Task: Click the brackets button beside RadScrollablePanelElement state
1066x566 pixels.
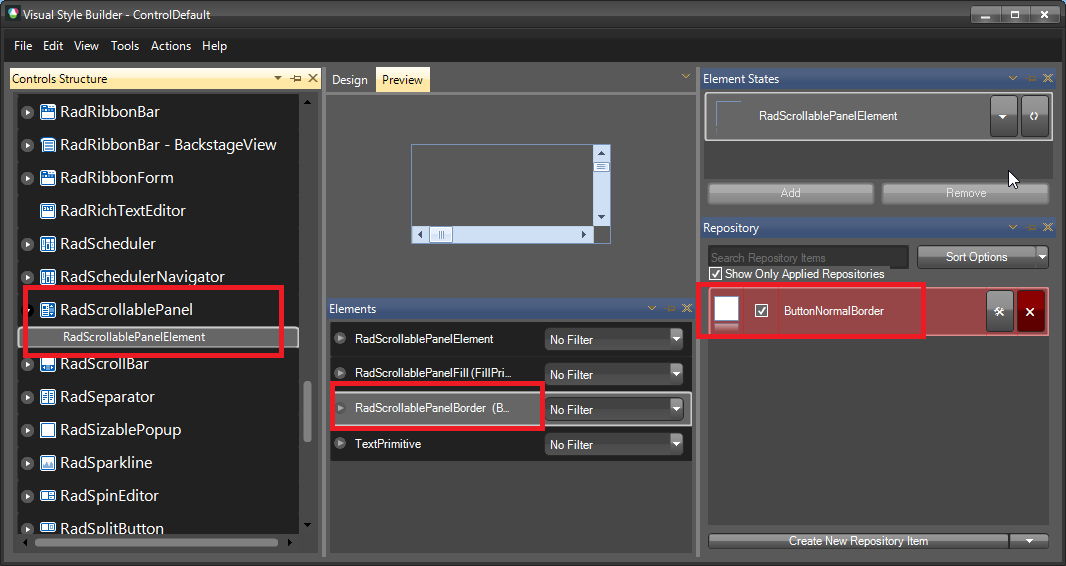Action: point(1034,116)
